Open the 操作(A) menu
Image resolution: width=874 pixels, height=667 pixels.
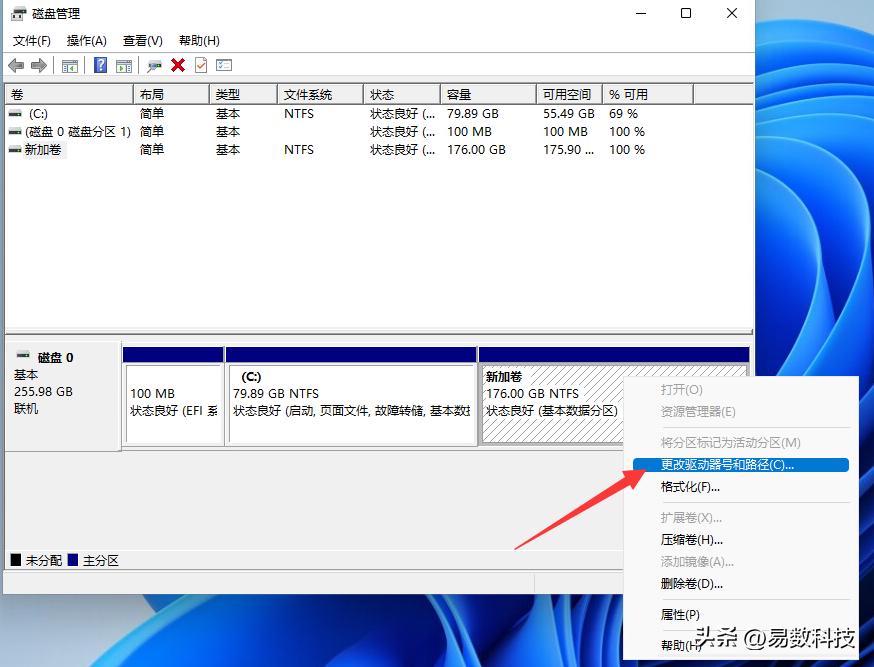(x=86, y=41)
